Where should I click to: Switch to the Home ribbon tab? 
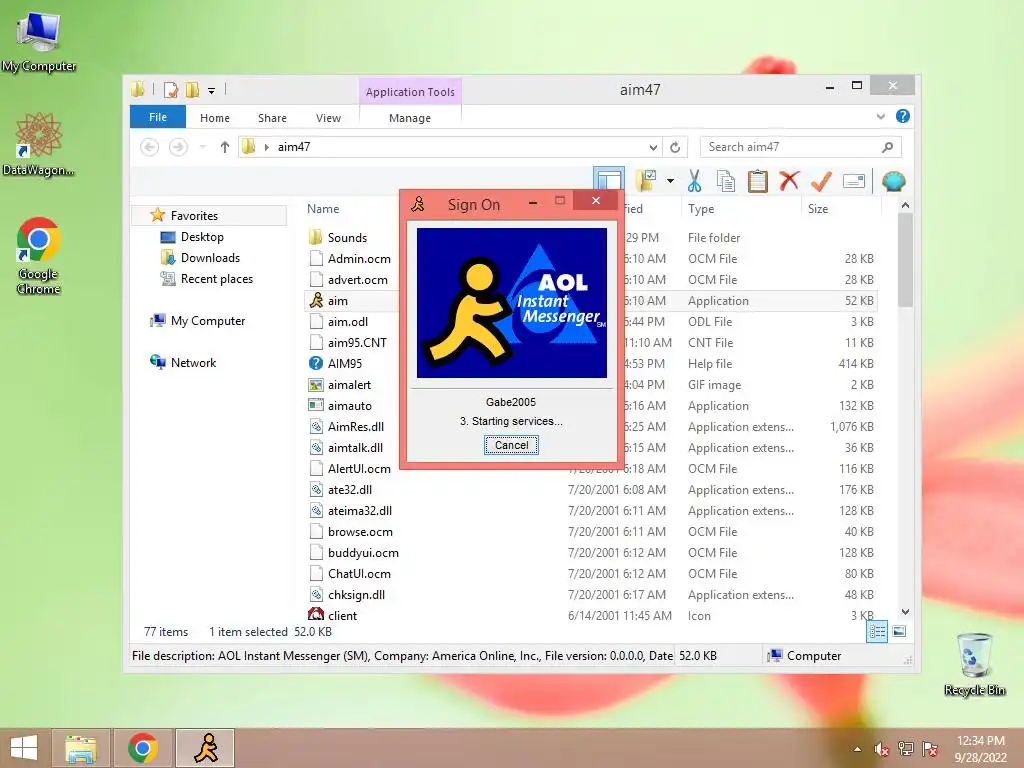point(215,118)
